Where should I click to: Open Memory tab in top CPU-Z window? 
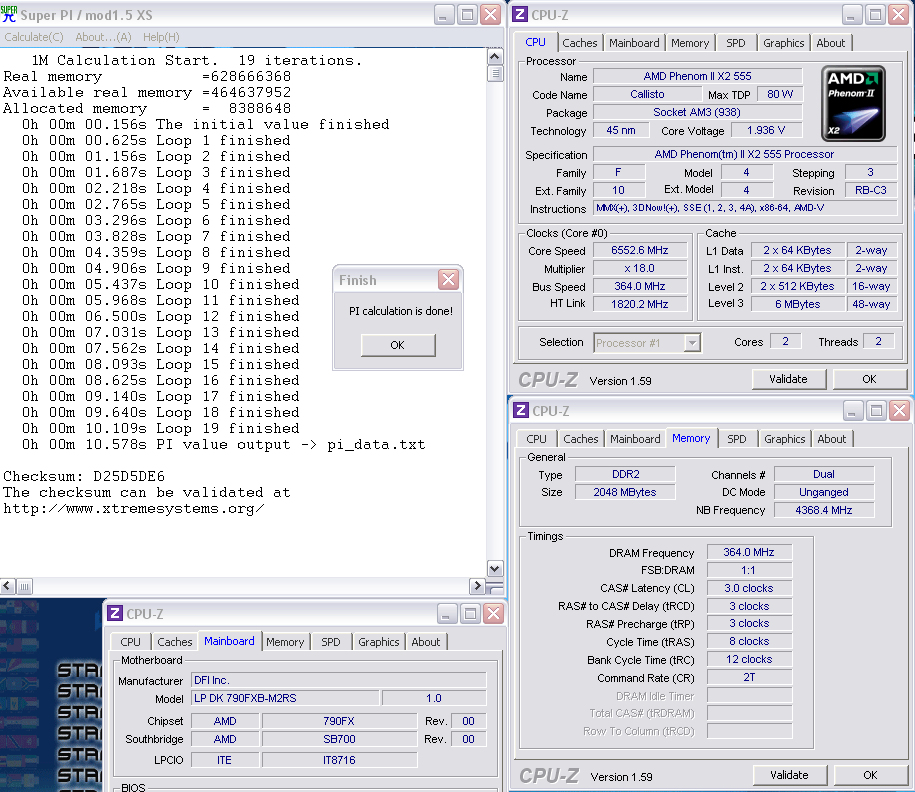click(690, 43)
